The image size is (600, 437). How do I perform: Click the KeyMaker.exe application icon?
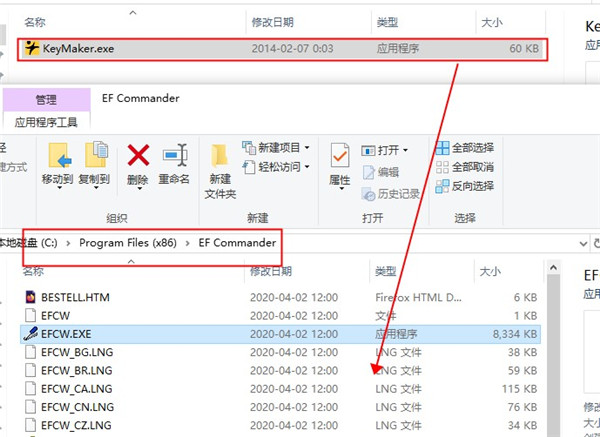[x=32, y=48]
